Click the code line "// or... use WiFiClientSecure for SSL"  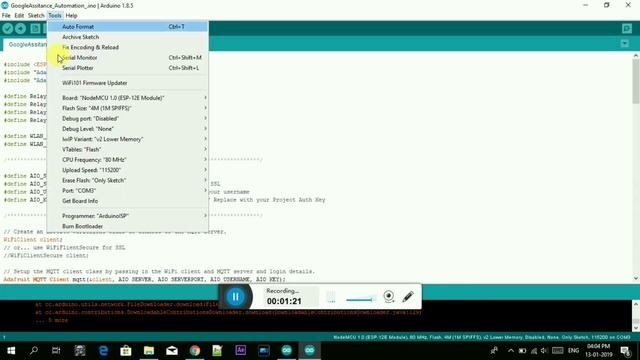click(x=64, y=247)
